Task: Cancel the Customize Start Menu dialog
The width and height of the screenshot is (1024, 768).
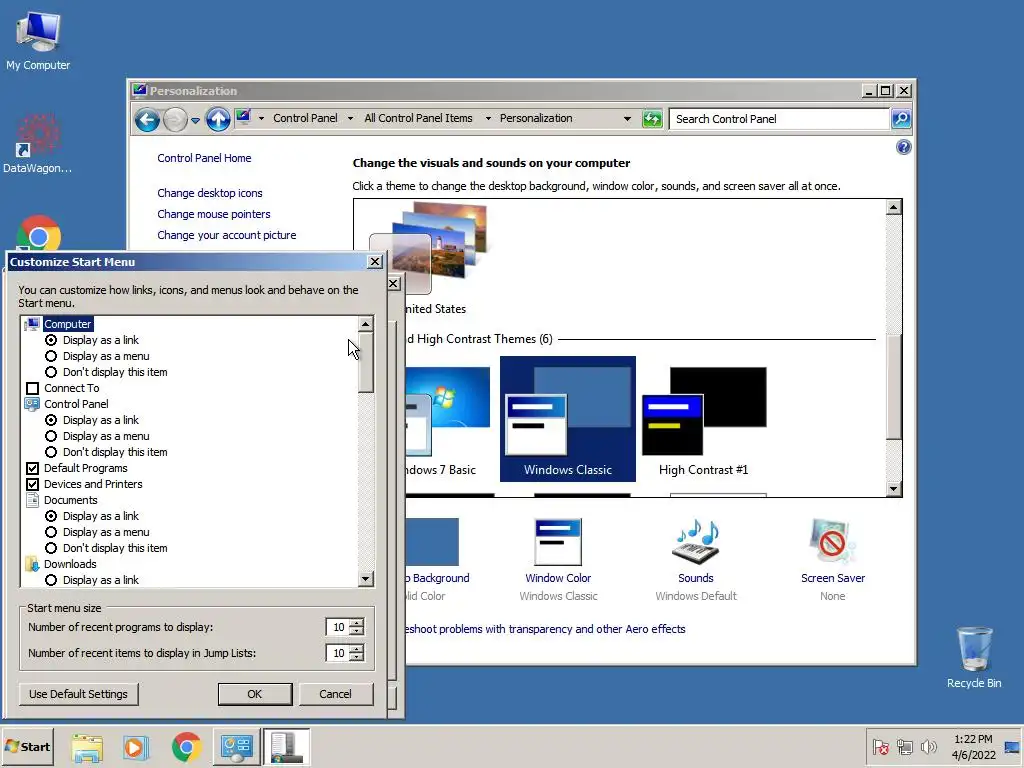Action: [335, 694]
